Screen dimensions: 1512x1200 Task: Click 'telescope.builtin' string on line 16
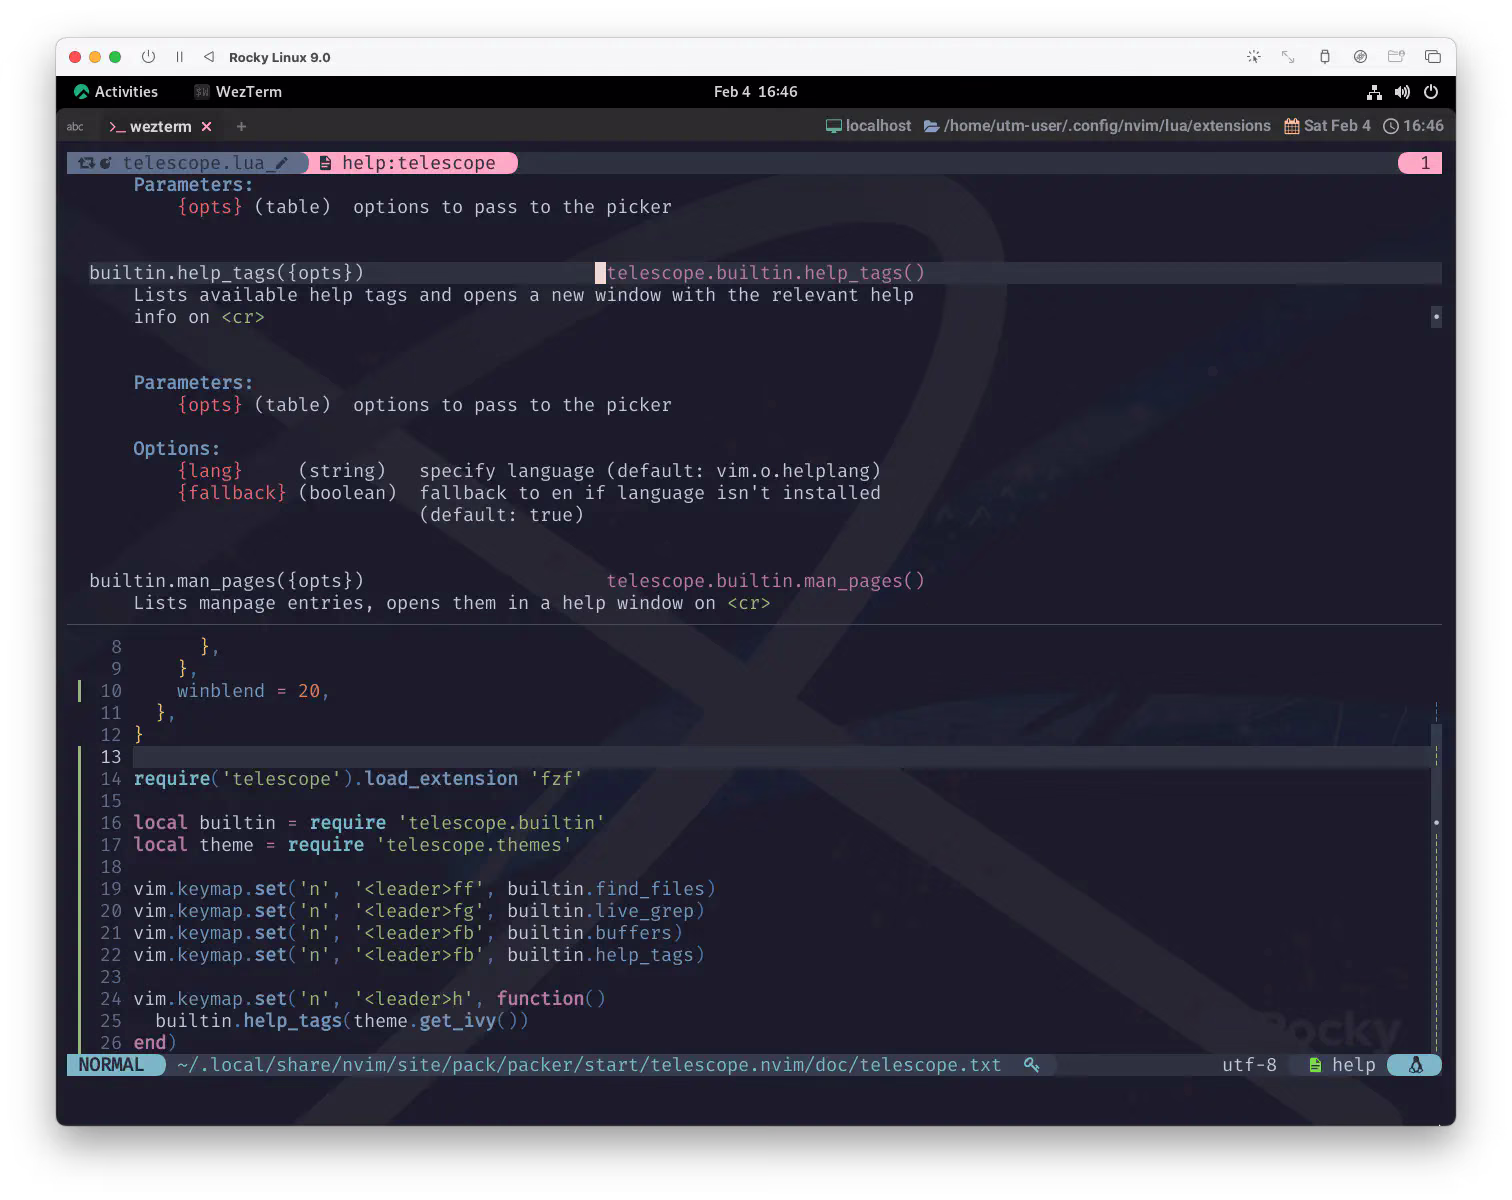[502, 823]
